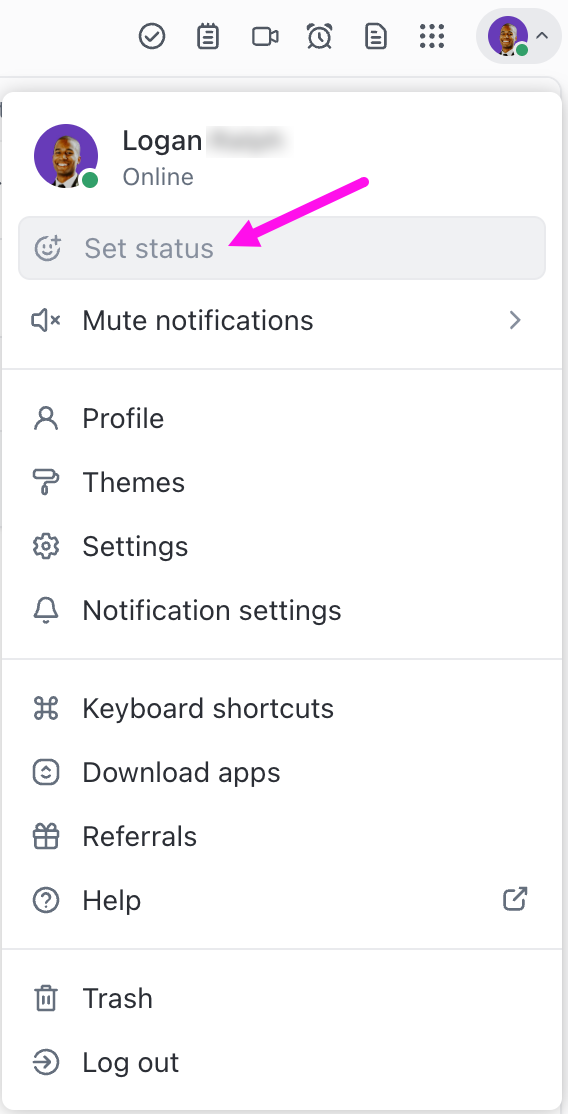Open Settings with the gear icon
The image size is (568, 1114).
coord(282,546)
